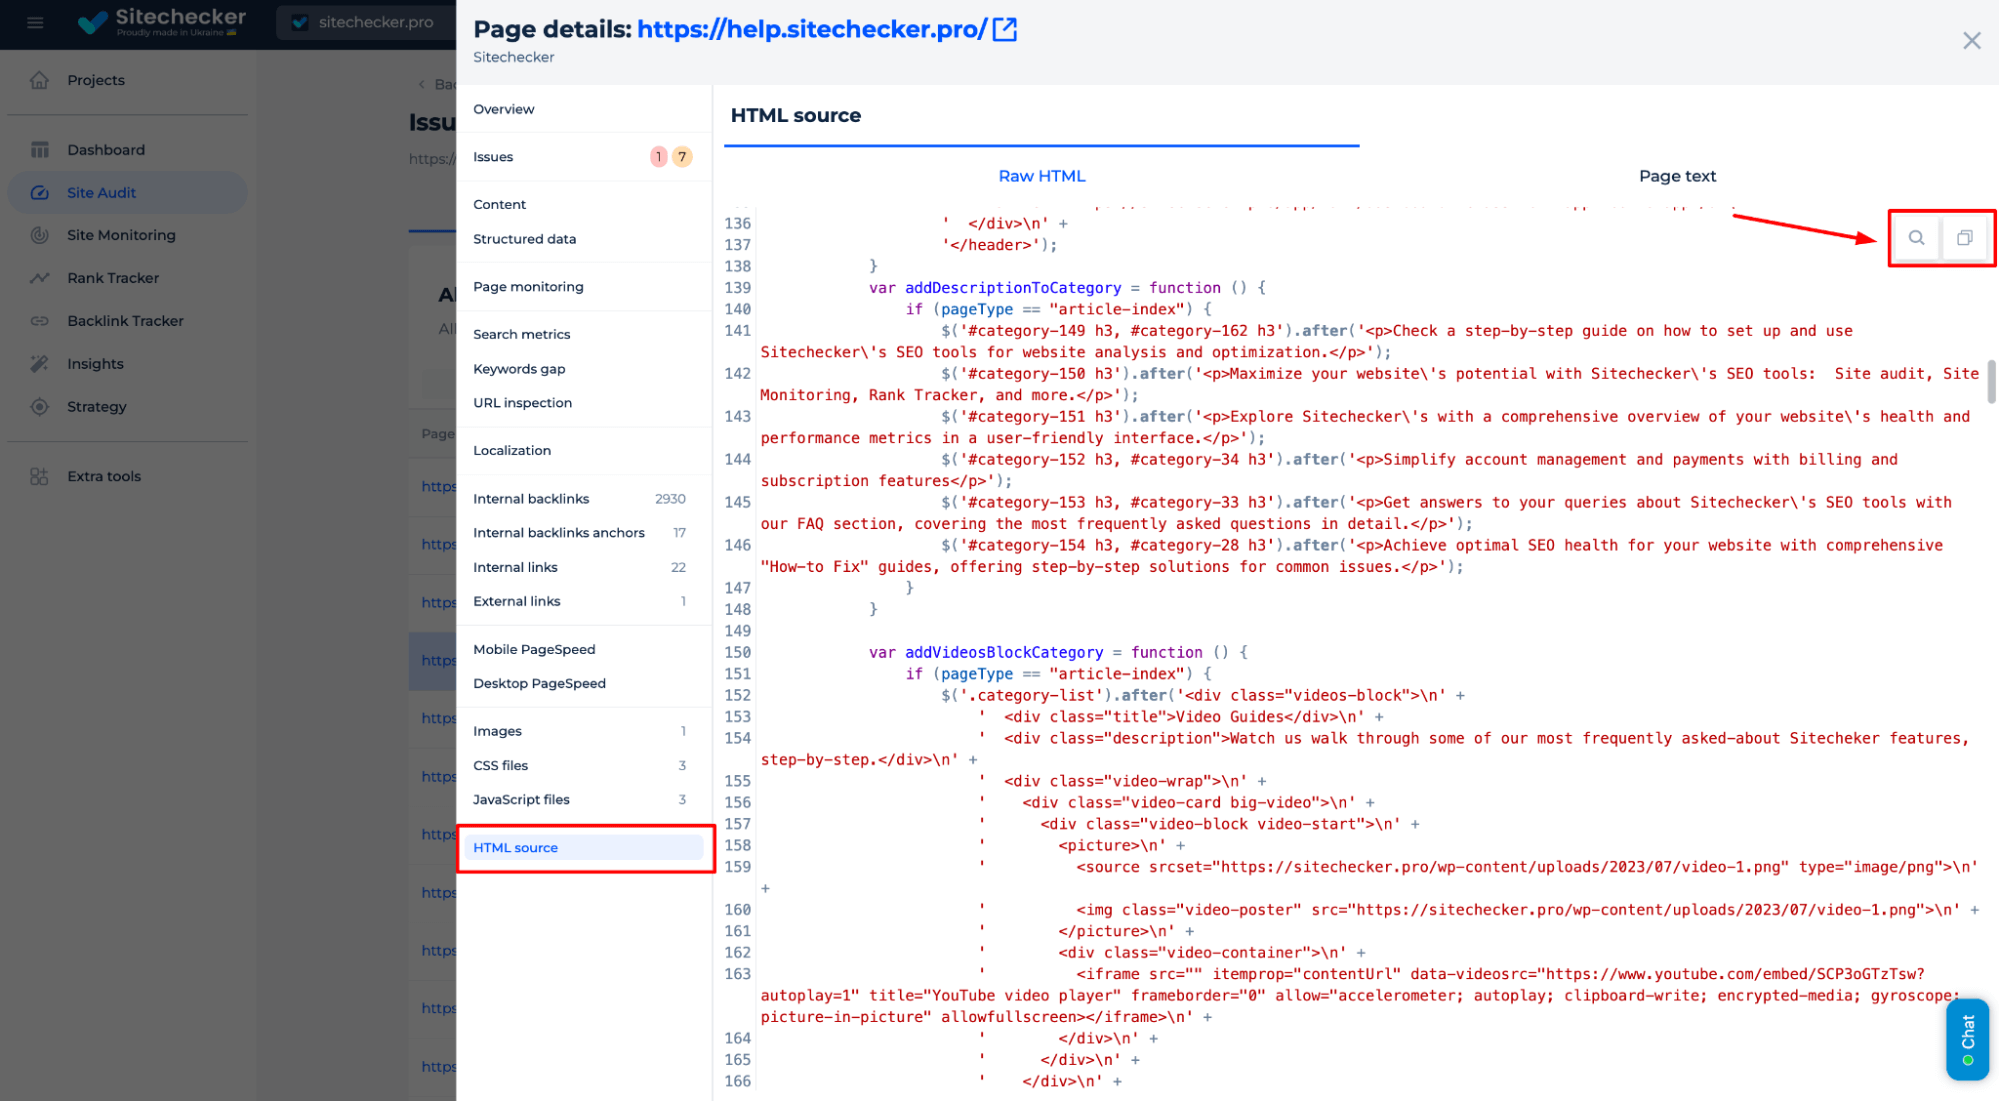1999x1102 pixels.
Task: Close the Page details panel
Action: tap(1971, 41)
